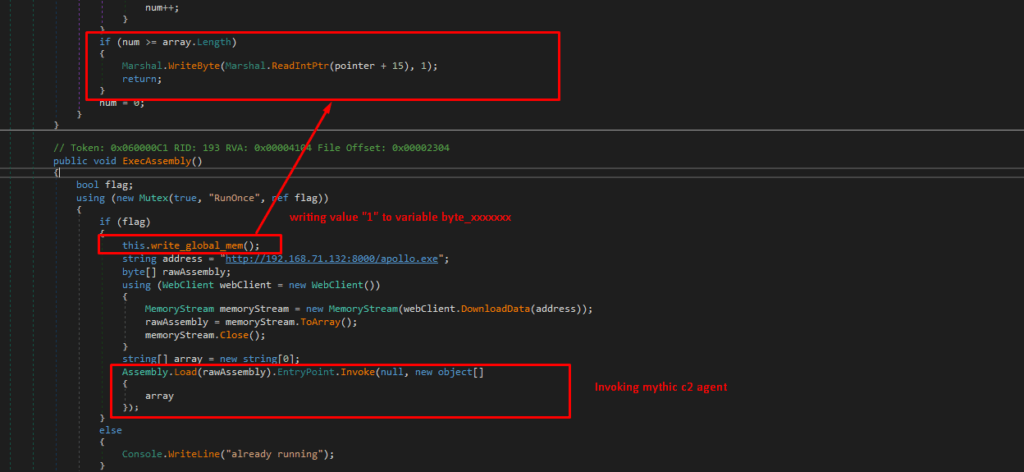1024x472 pixels.
Task: Click the 'else' keyword
Action: point(110,430)
